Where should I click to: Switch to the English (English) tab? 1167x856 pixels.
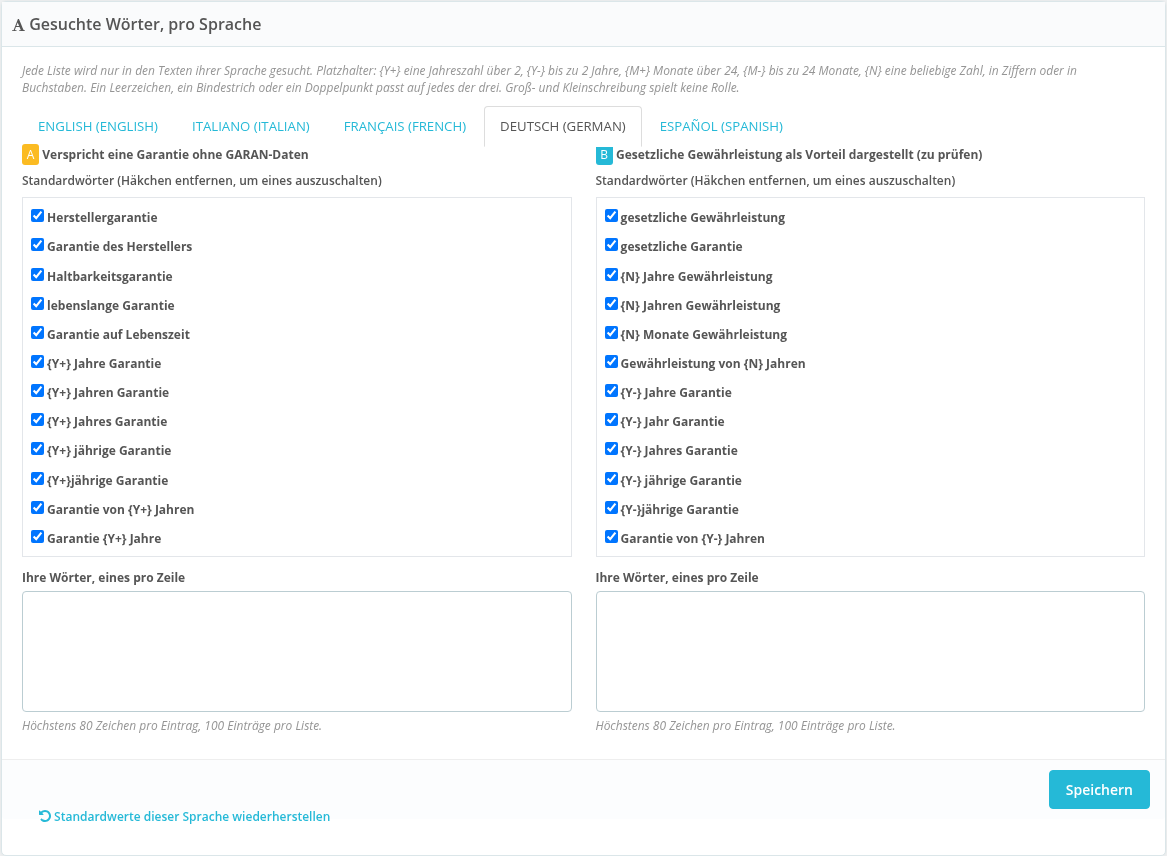98,127
